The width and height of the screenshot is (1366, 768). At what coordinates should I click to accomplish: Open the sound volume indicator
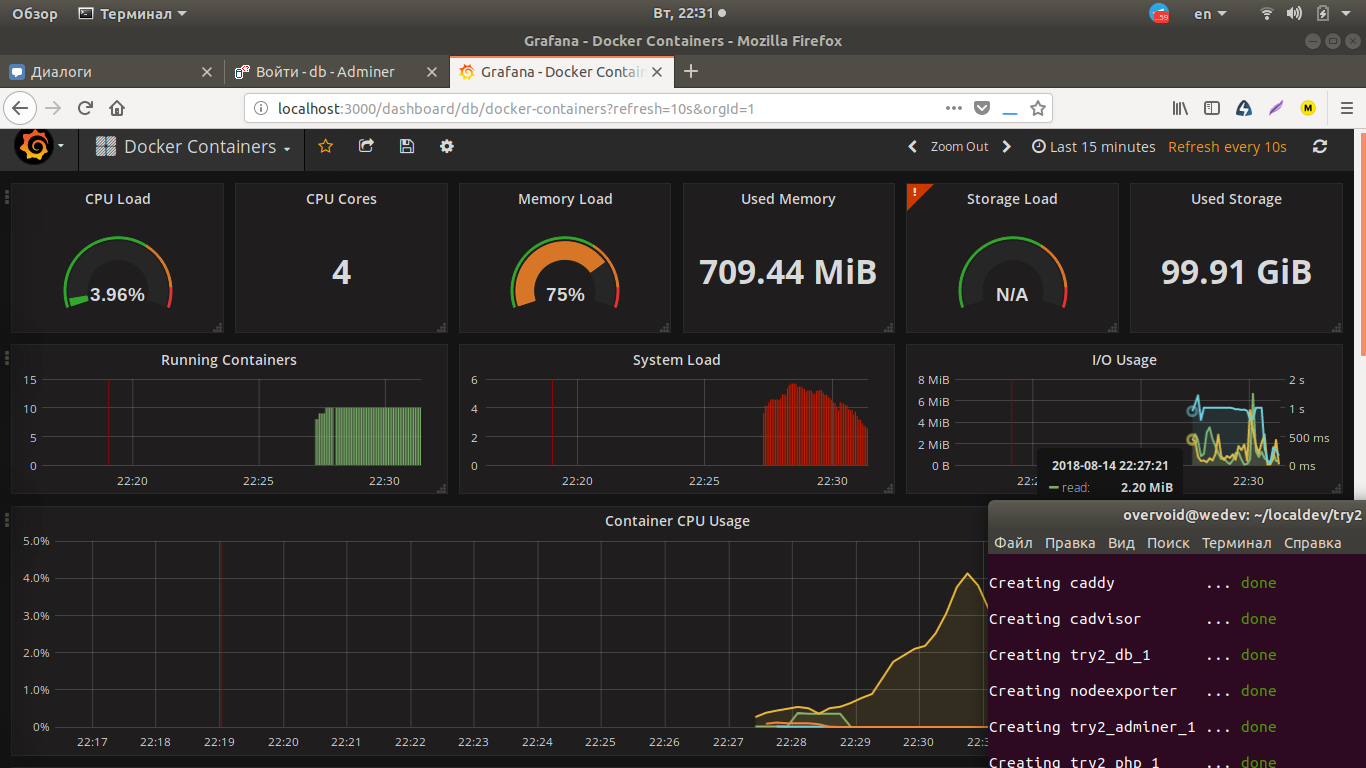pyautogui.click(x=1295, y=14)
